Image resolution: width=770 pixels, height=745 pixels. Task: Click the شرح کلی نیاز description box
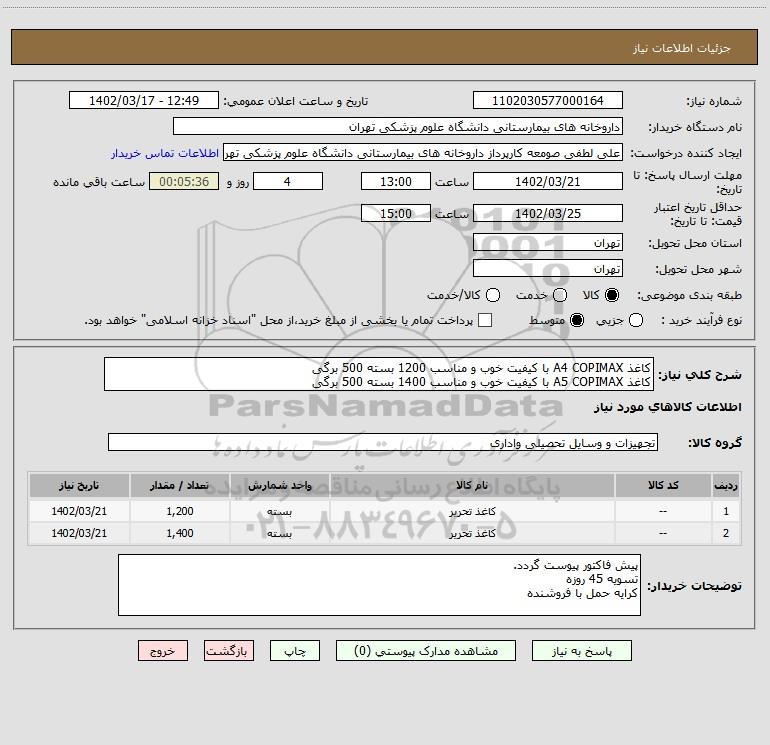click(x=379, y=374)
